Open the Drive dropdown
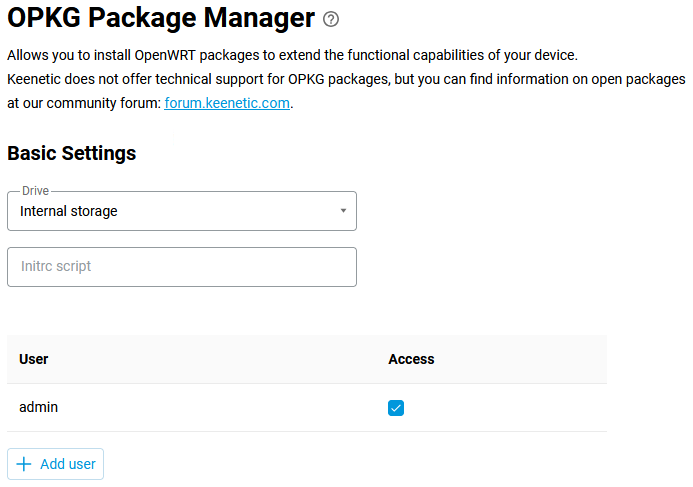Screen dimensions: 693x487 pos(181,211)
